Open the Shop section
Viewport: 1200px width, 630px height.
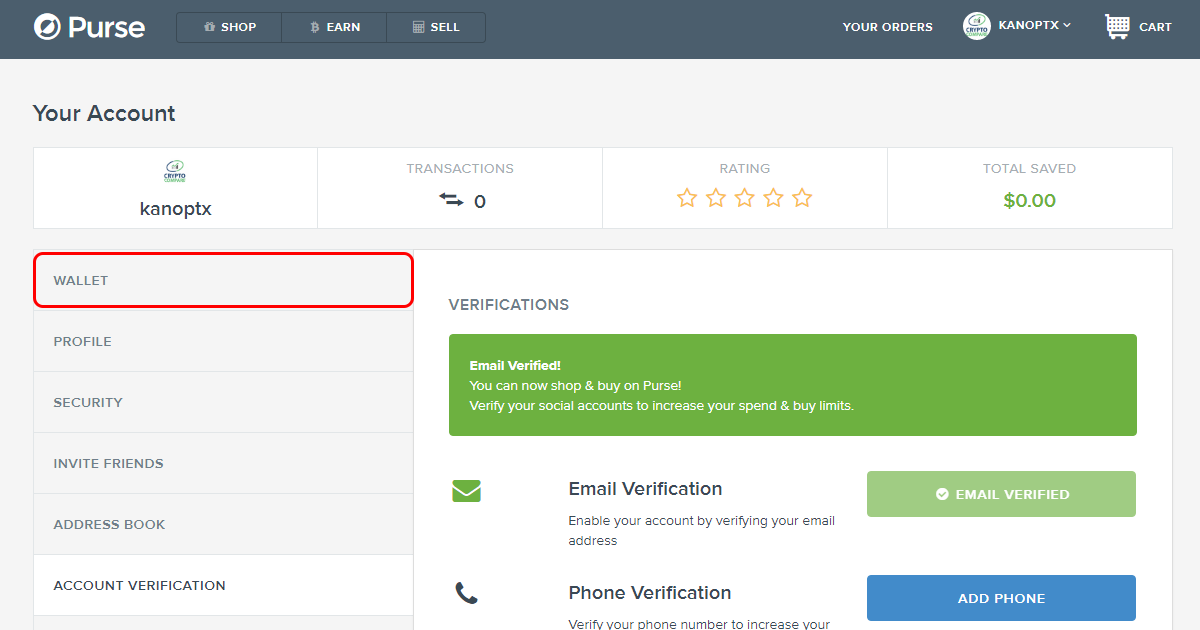click(229, 27)
